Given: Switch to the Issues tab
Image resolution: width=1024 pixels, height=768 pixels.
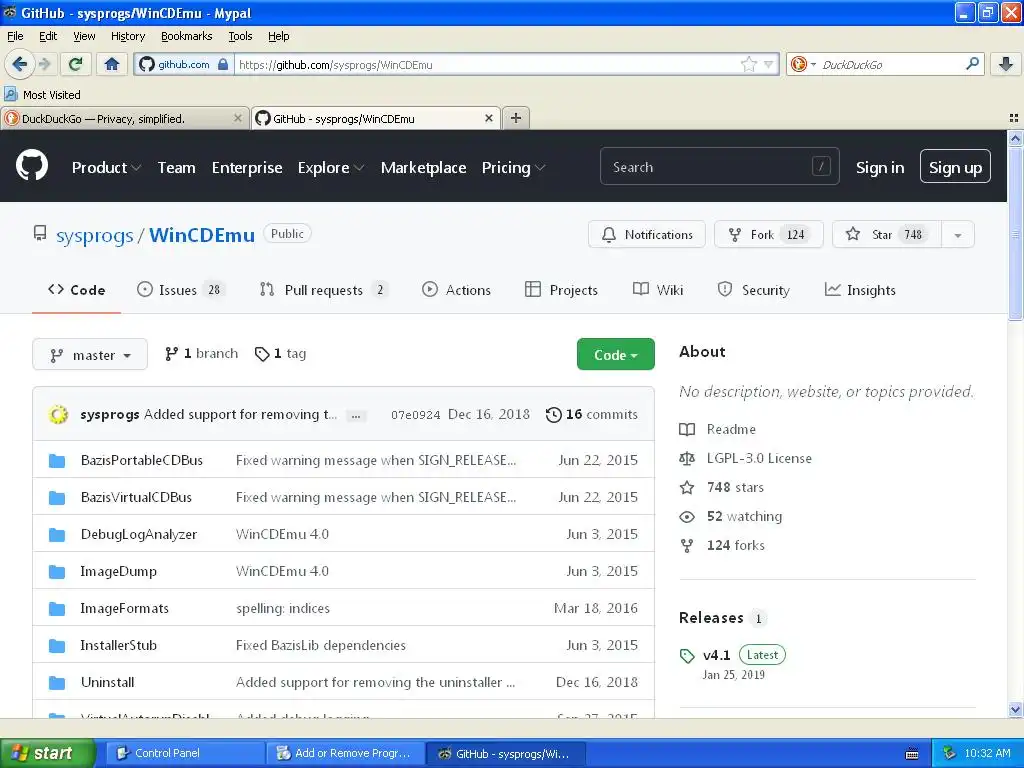Looking at the screenshot, I should coord(181,290).
